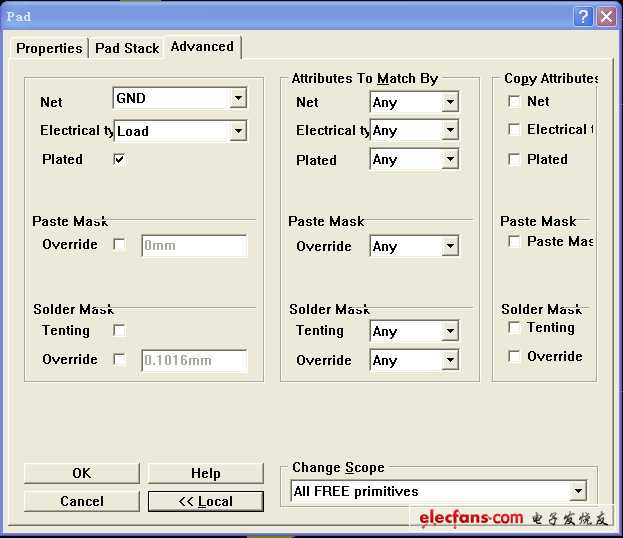The width and height of the screenshot is (623, 538).
Task: Check Copy Attributes Electrical type checkbox
Action: pos(514,129)
